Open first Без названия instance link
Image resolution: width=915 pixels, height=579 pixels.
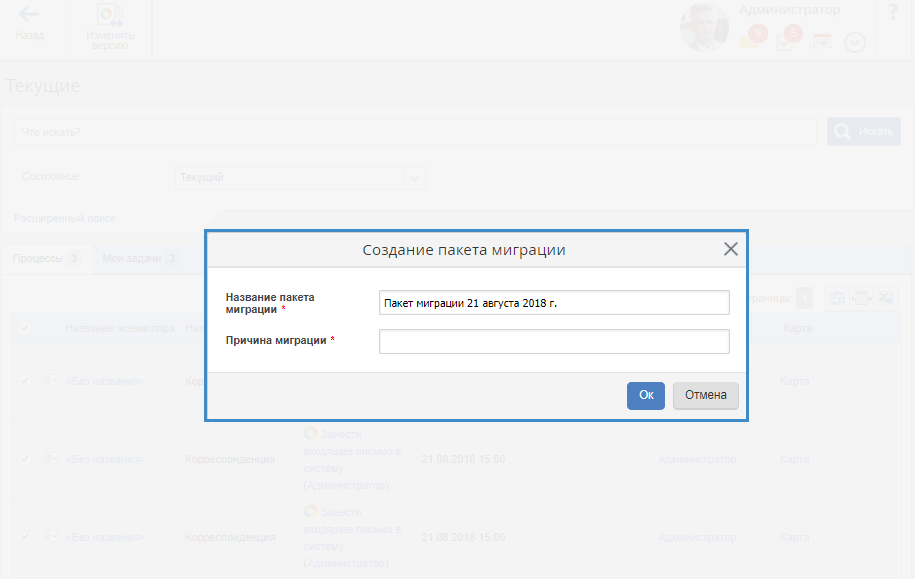[x=105, y=381]
